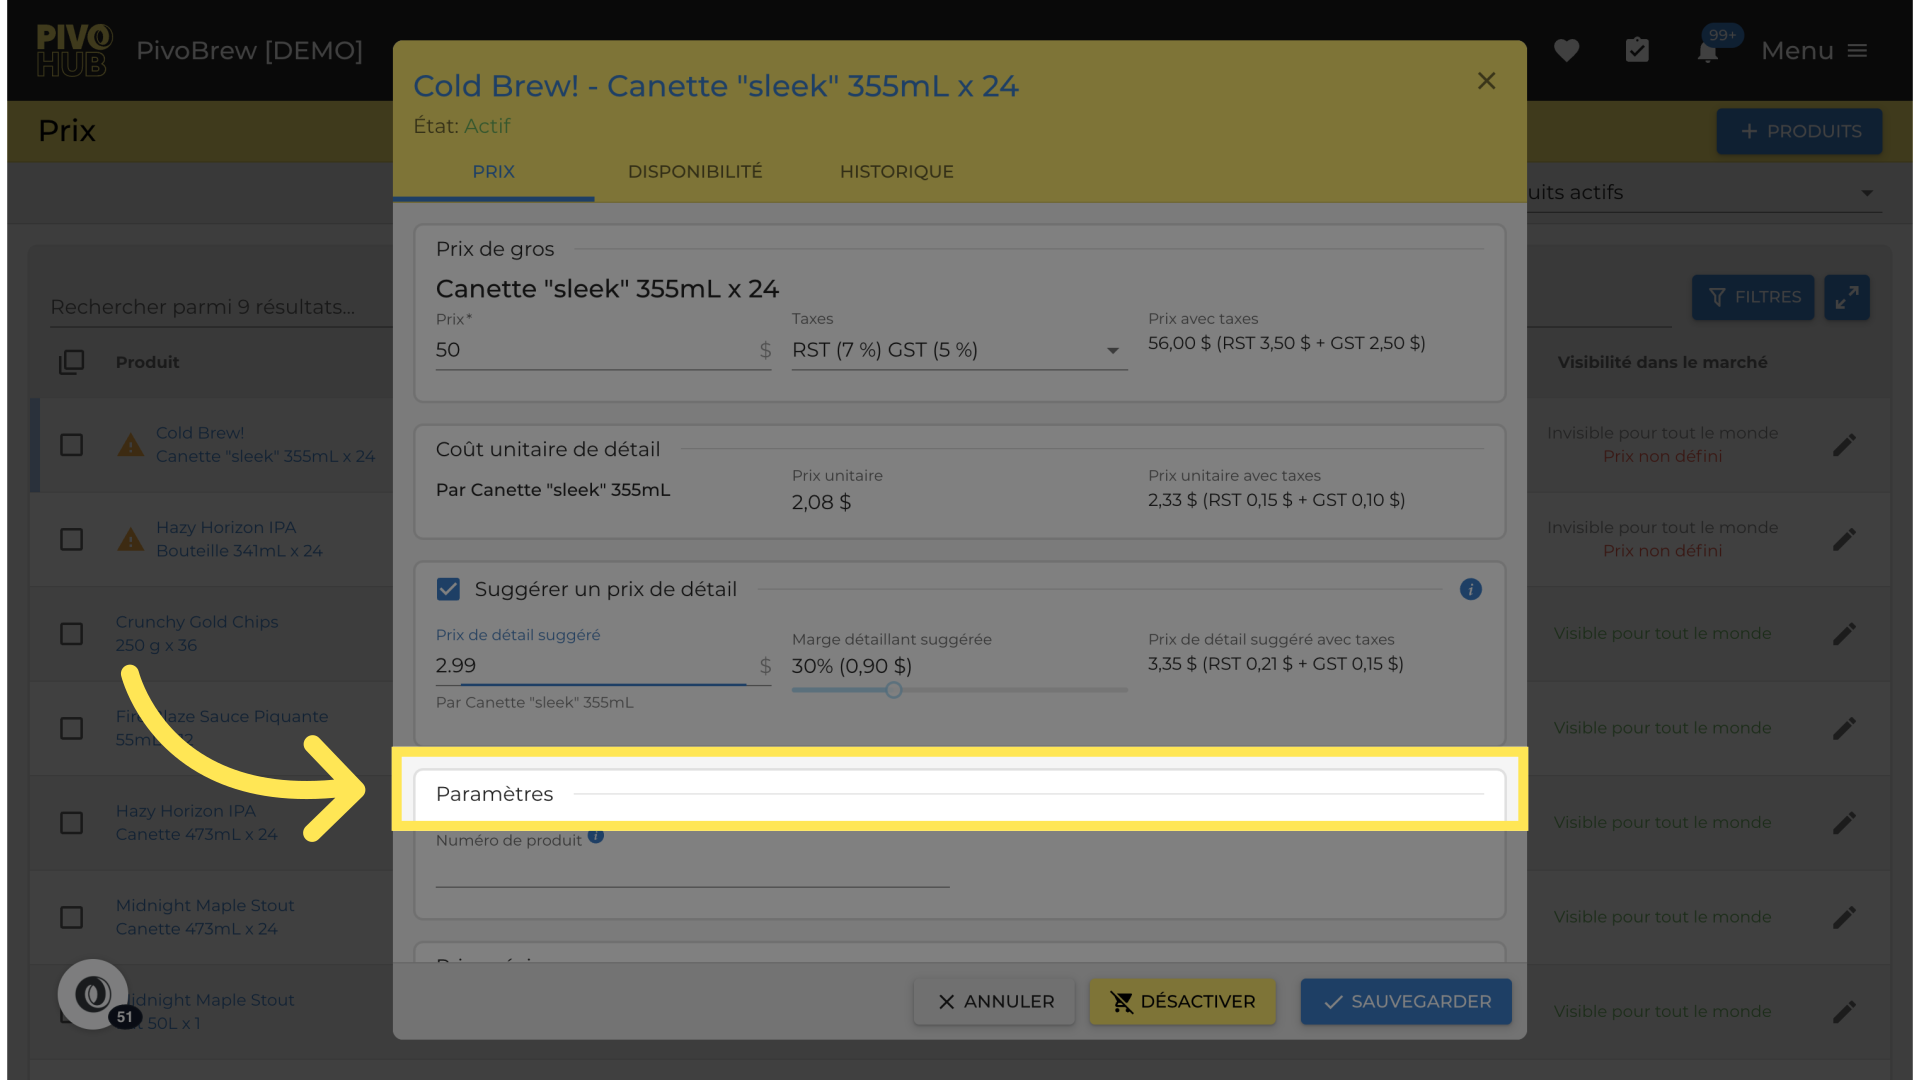Click the expand fullscreen table icon
The image size is (1920, 1080).
1846,297
